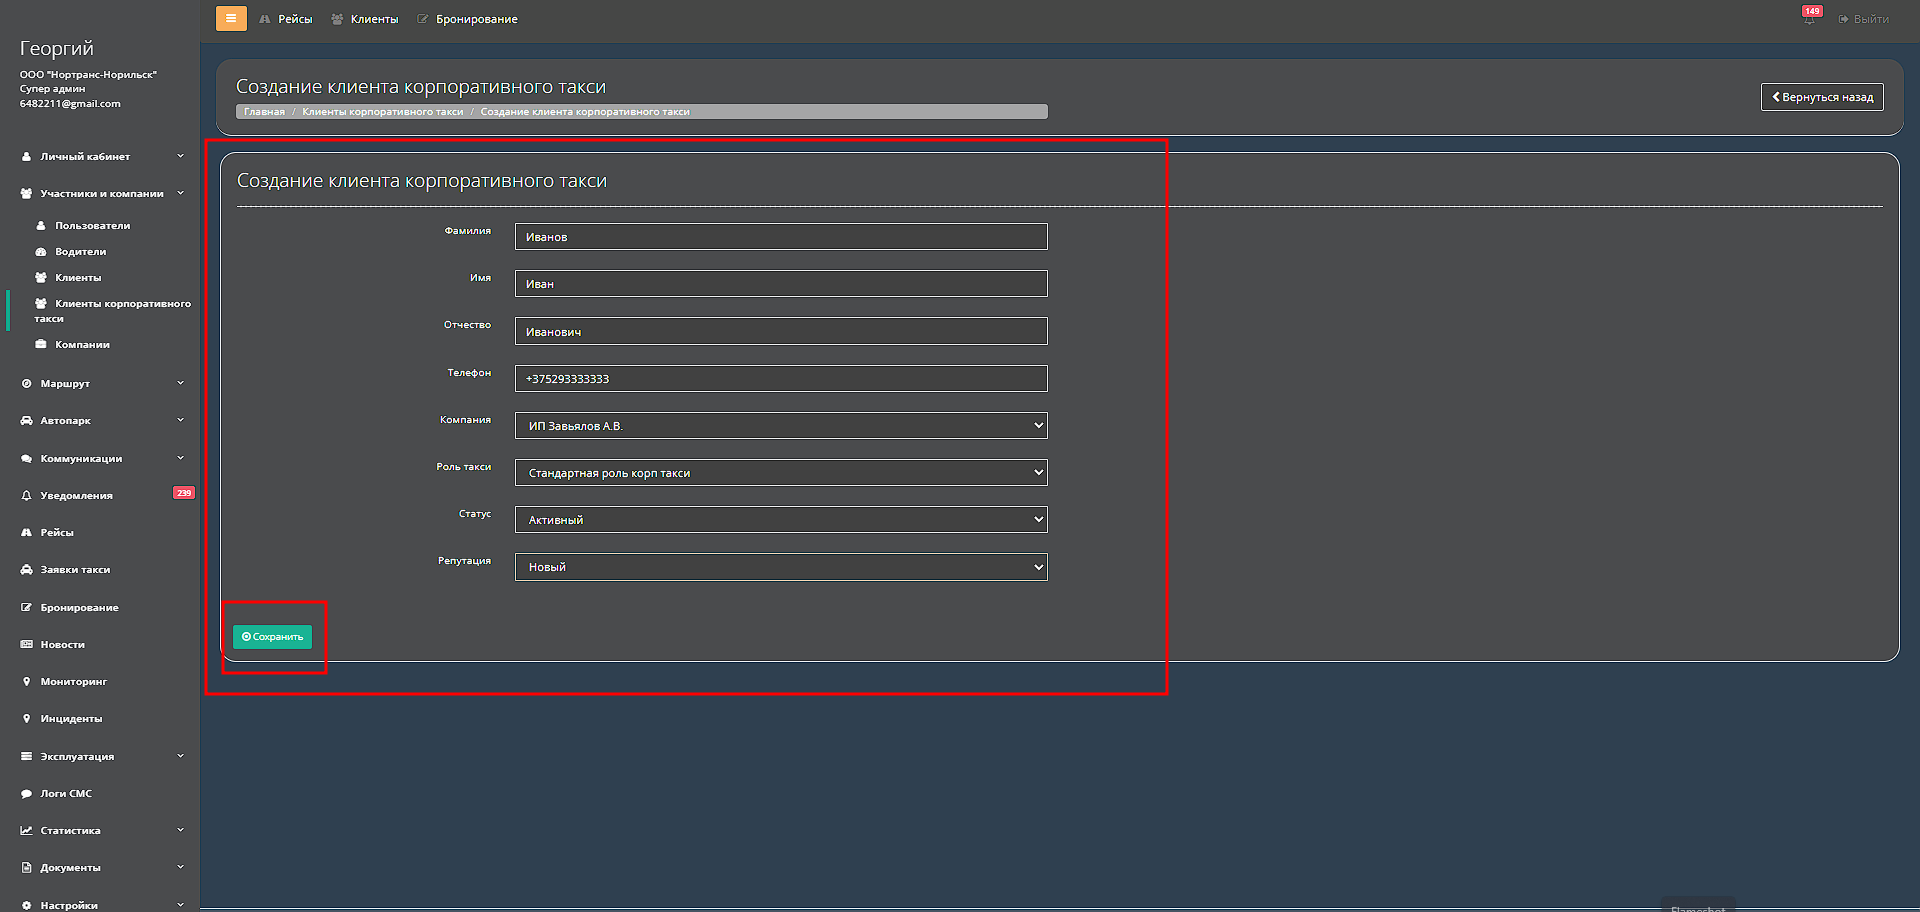Open the Статус dropdown
This screenshot has height=912, width=1920.
click(780, 520)
